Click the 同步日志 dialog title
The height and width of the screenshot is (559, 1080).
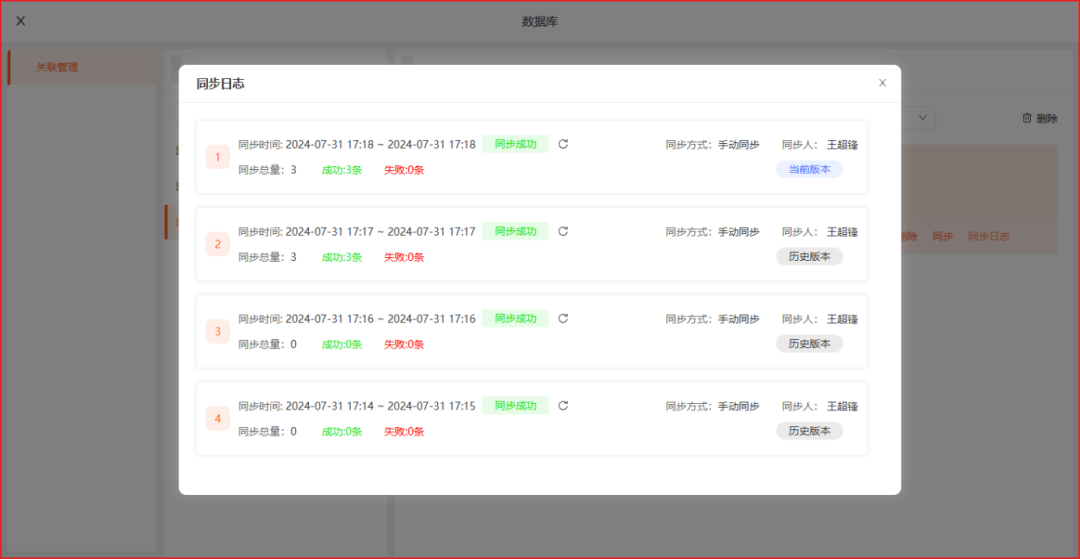[x=220, y=84]
